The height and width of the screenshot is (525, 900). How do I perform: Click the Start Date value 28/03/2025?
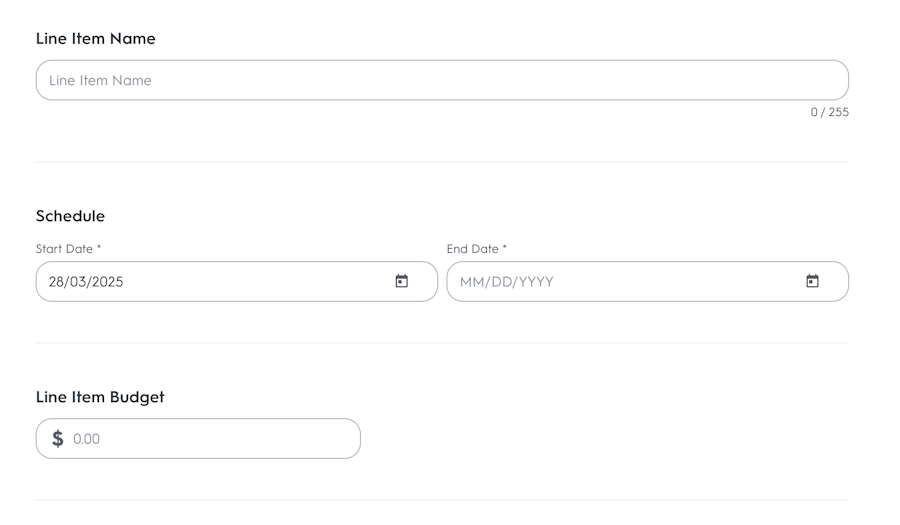tap(86, 281)
